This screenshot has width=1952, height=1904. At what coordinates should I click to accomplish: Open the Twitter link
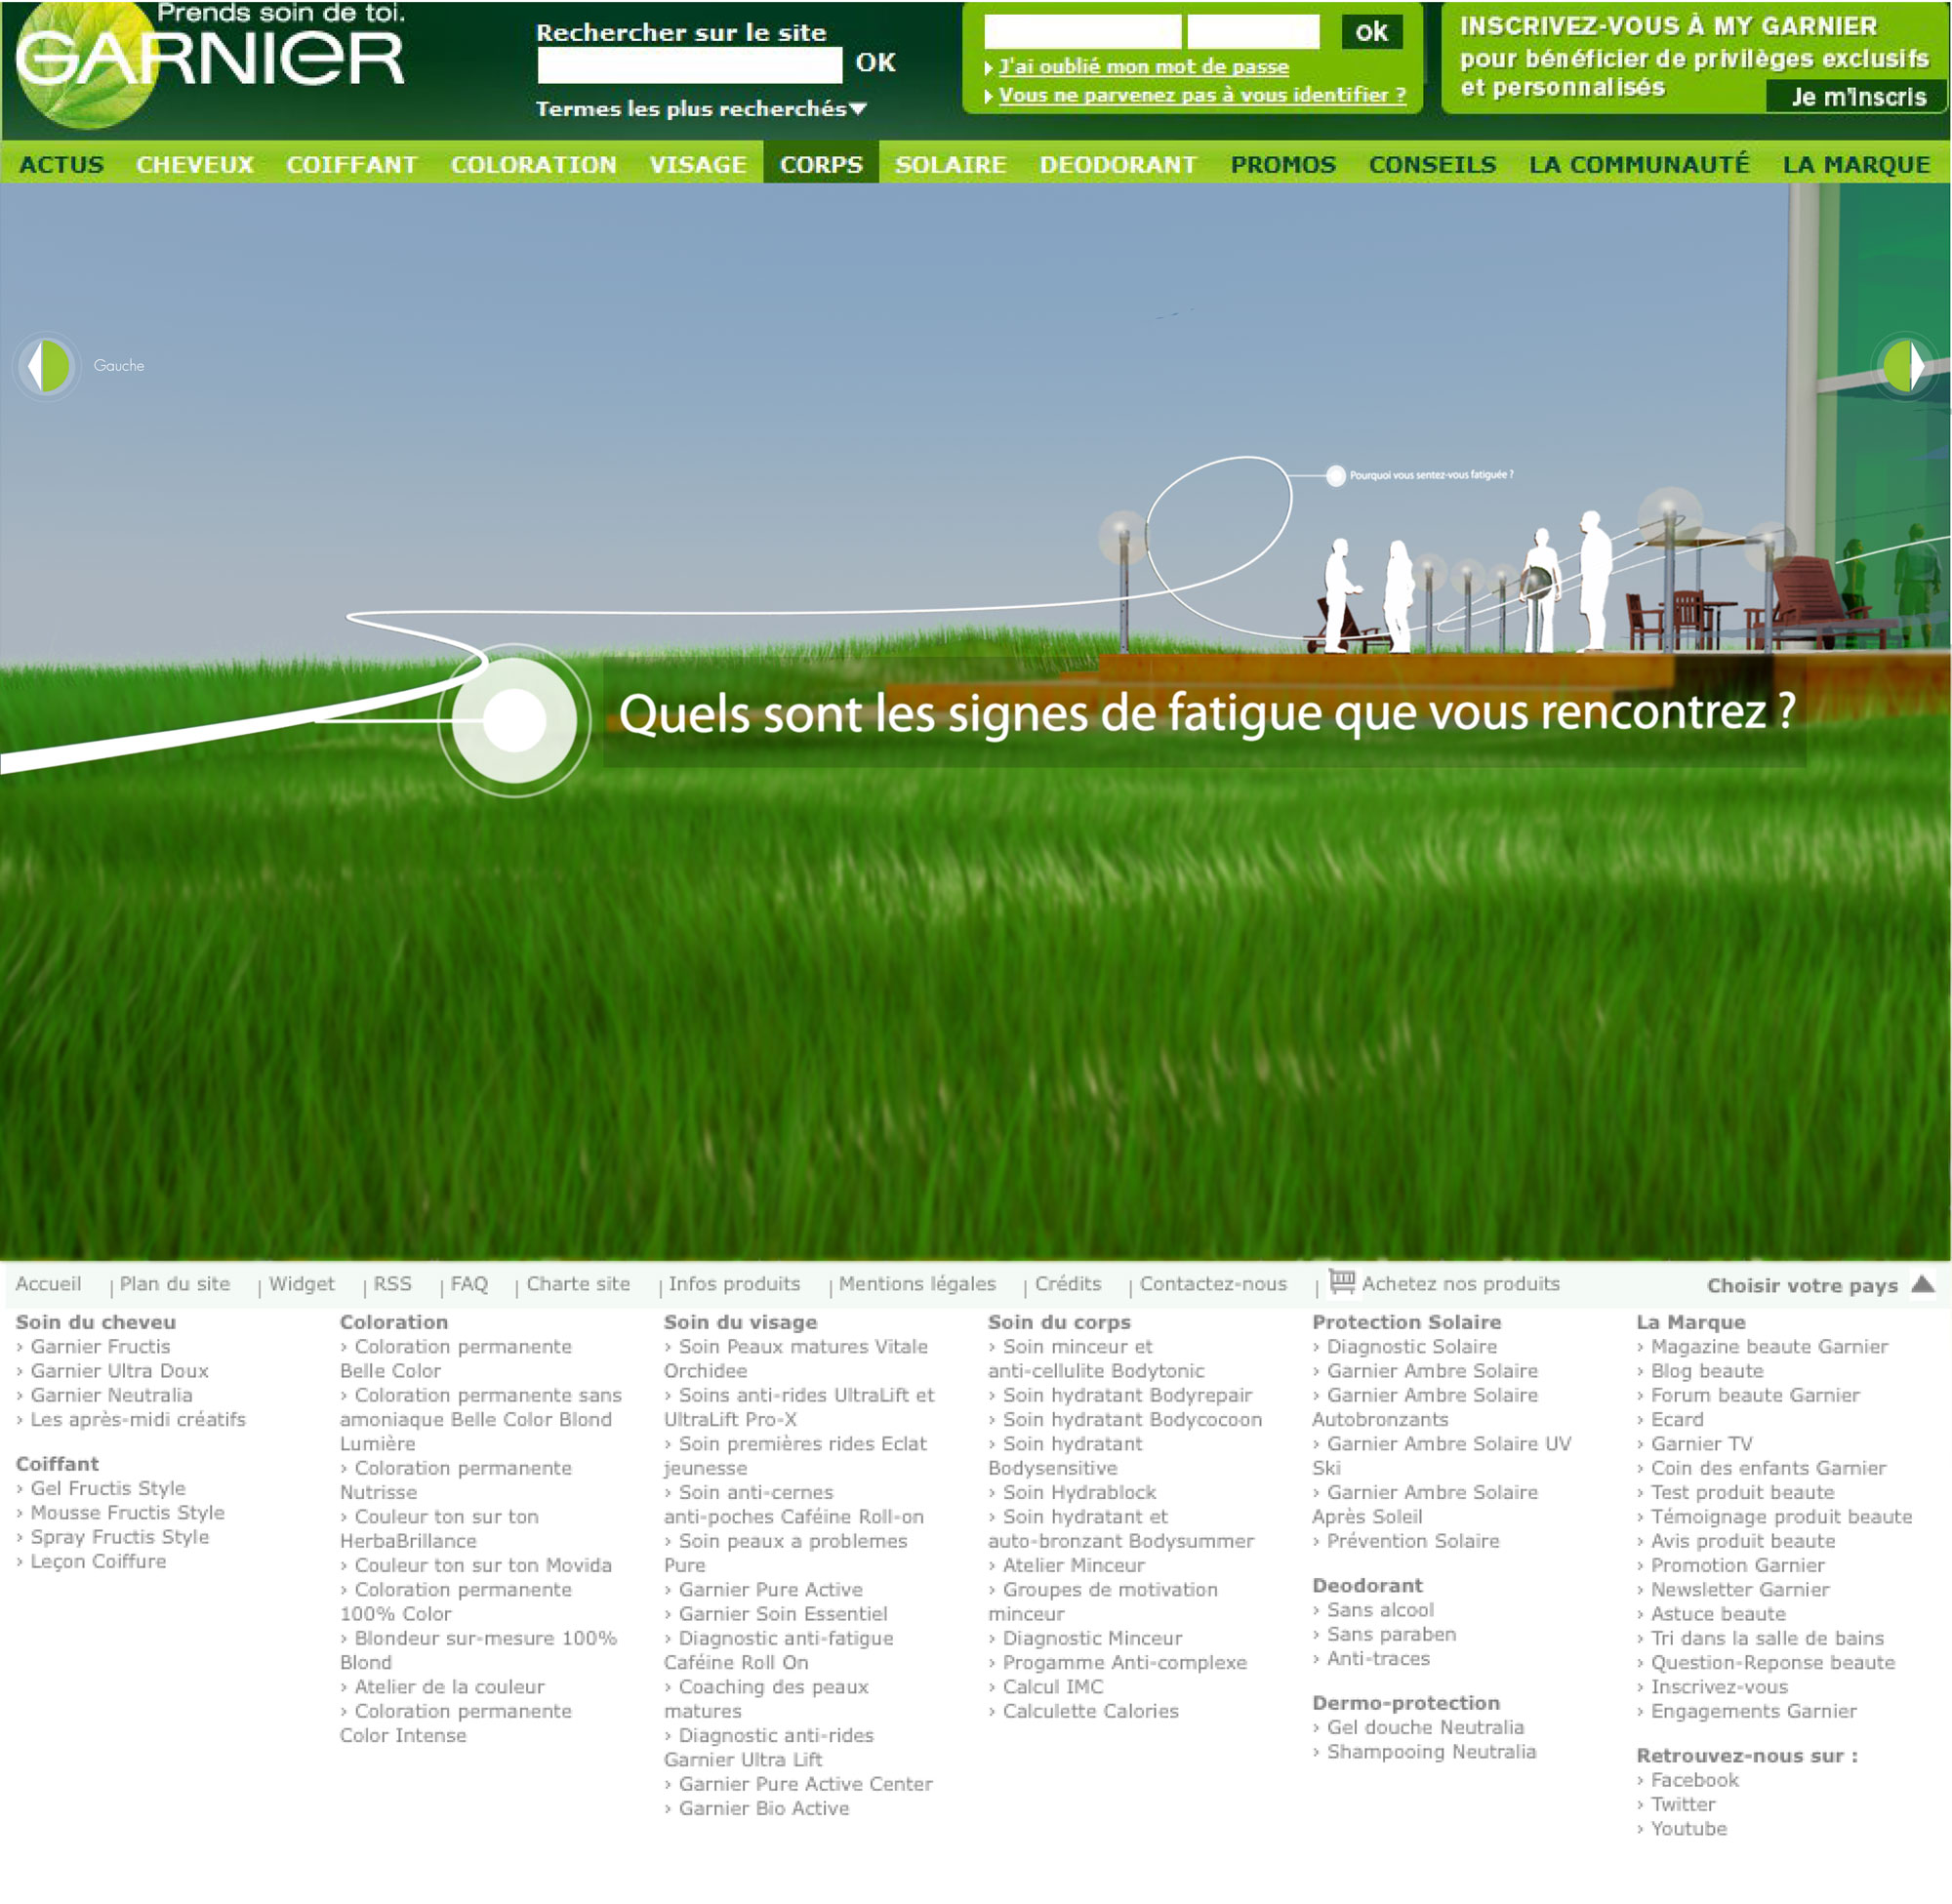click(x=1683, y=1804)
